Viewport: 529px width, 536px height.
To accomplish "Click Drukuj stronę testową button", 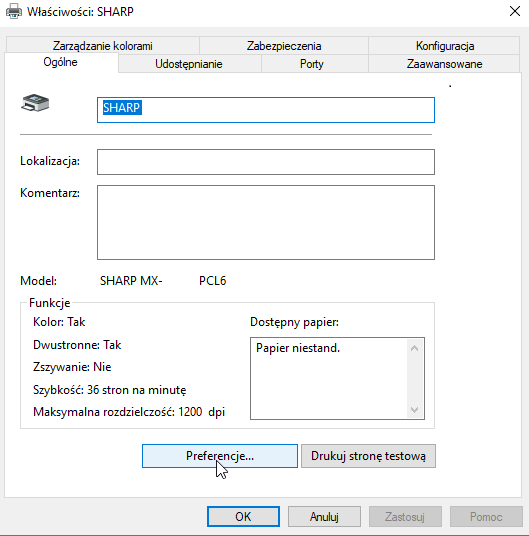I will pyautogui.click(x=368, y=456).
